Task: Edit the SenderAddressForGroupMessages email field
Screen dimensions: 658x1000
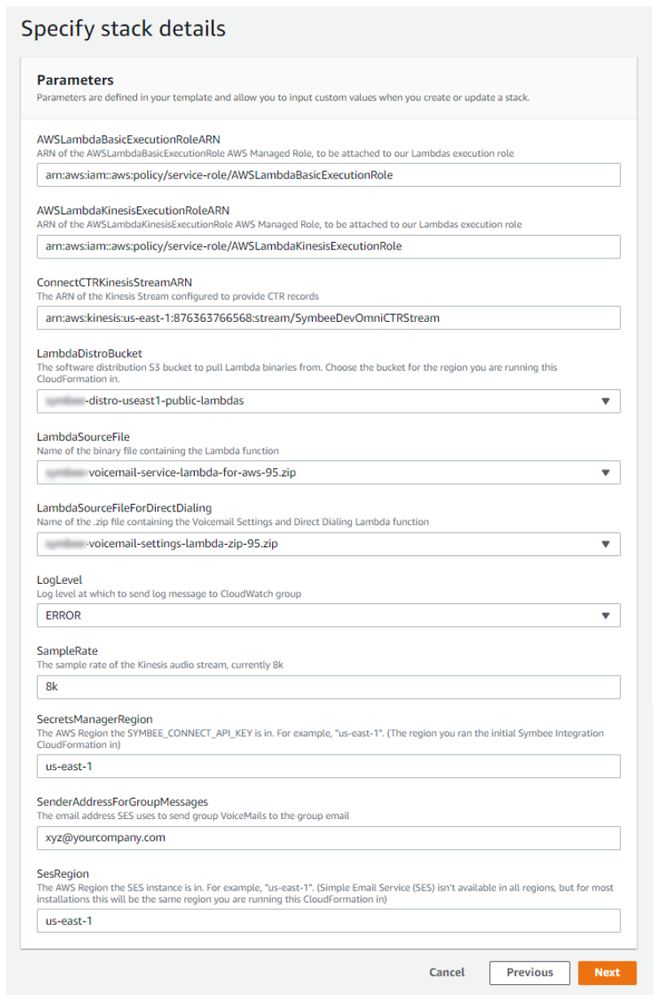Action: point(328,837)
